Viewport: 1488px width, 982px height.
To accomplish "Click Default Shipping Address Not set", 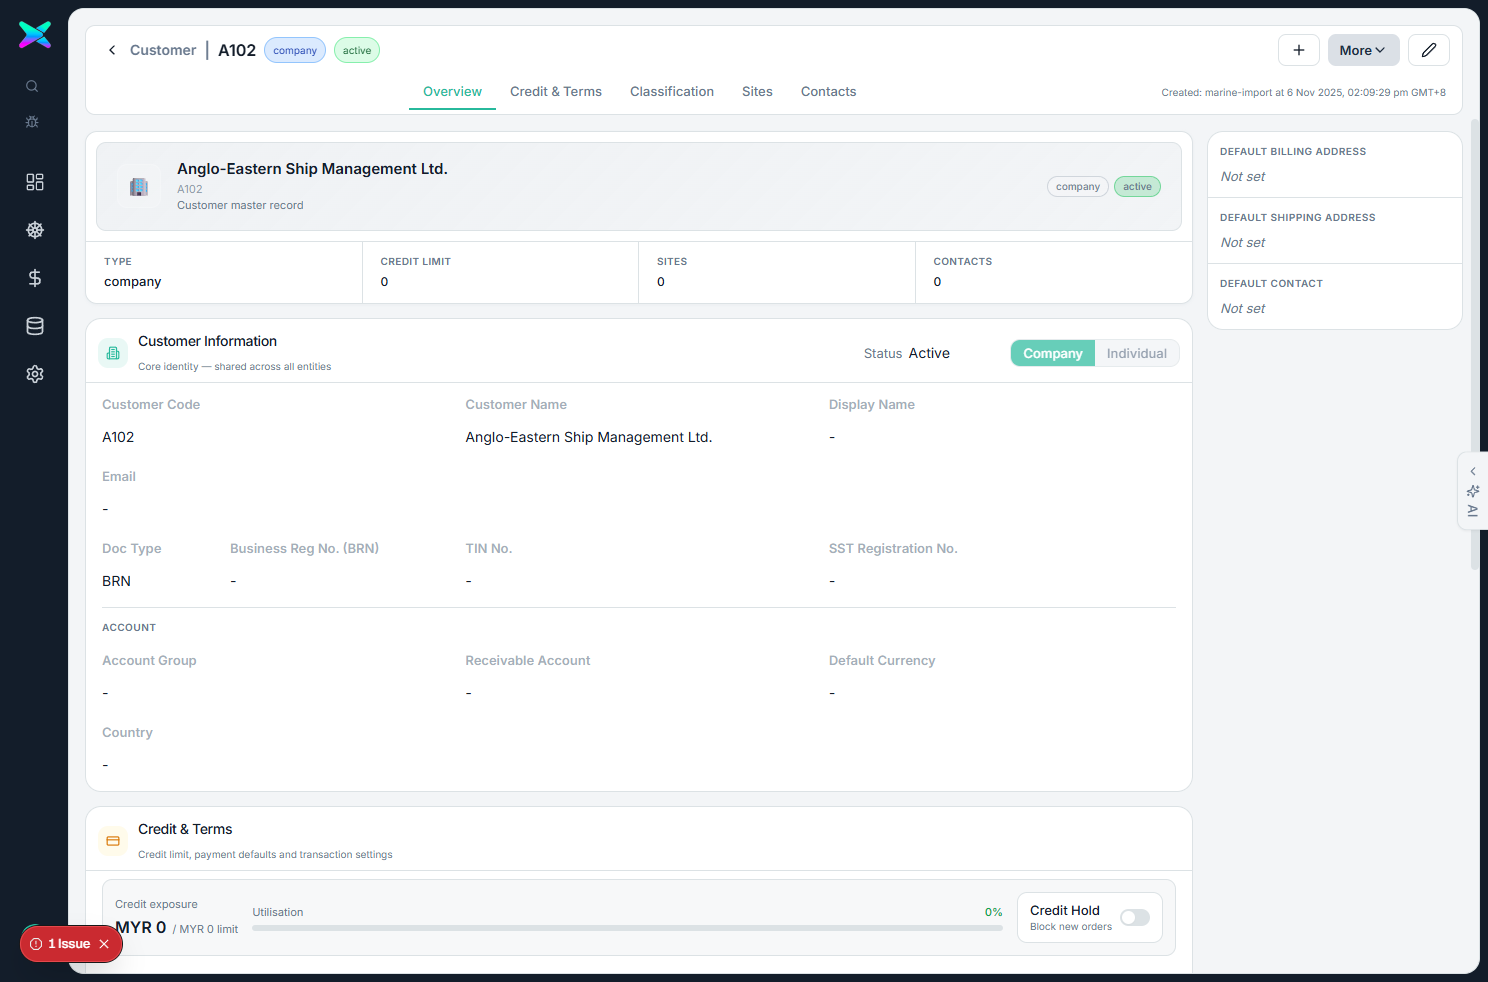I will (x=1243, y=242).
